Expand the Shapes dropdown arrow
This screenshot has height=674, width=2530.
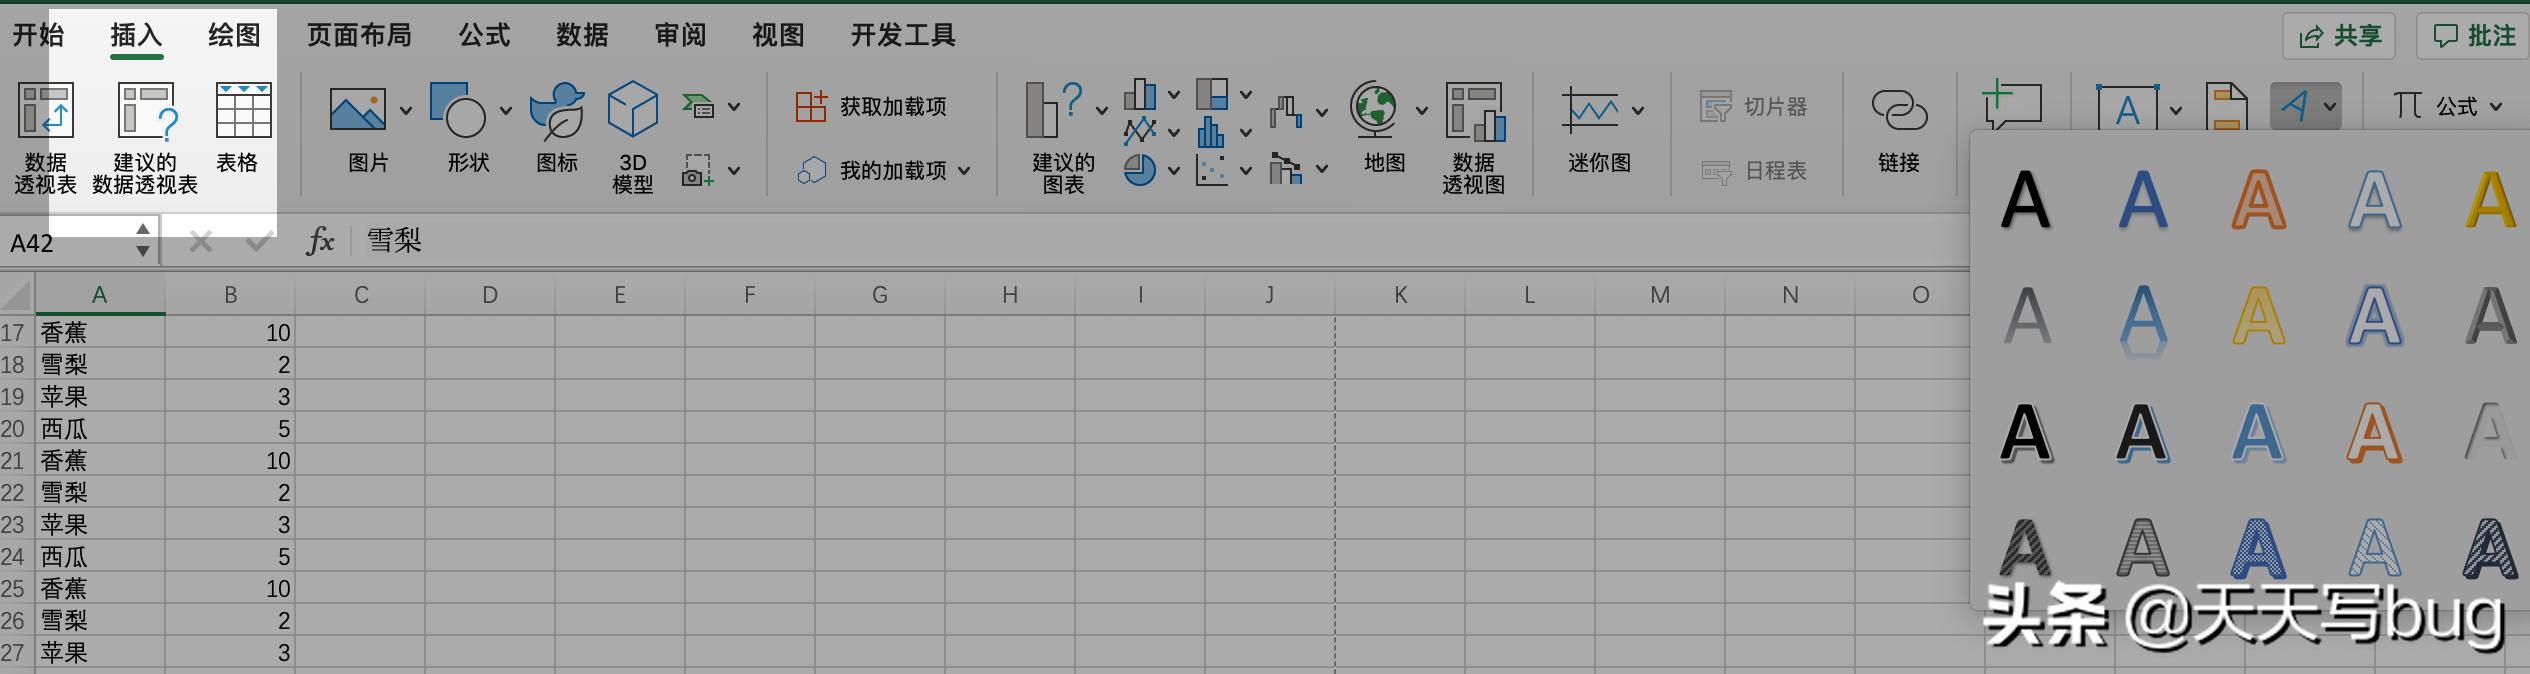tap(505, 111)
